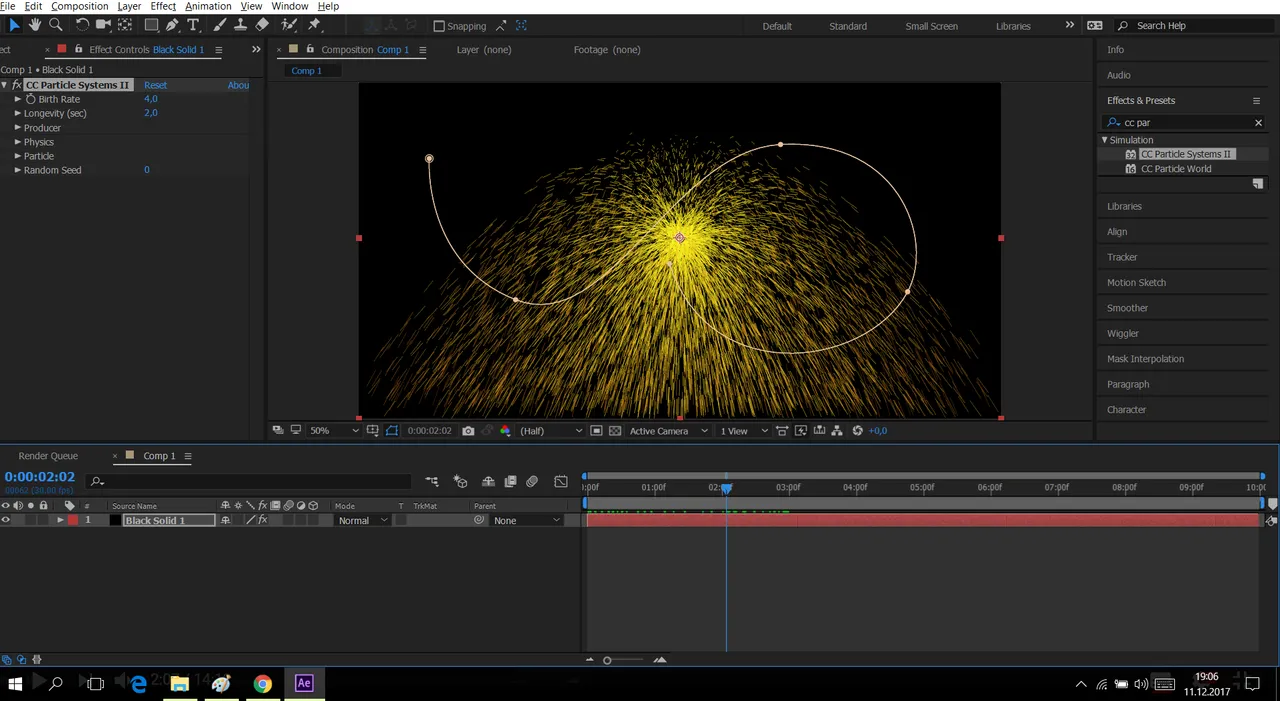
Task: Open the timeline composition mini-flowchart
Action: pos(432,482)
